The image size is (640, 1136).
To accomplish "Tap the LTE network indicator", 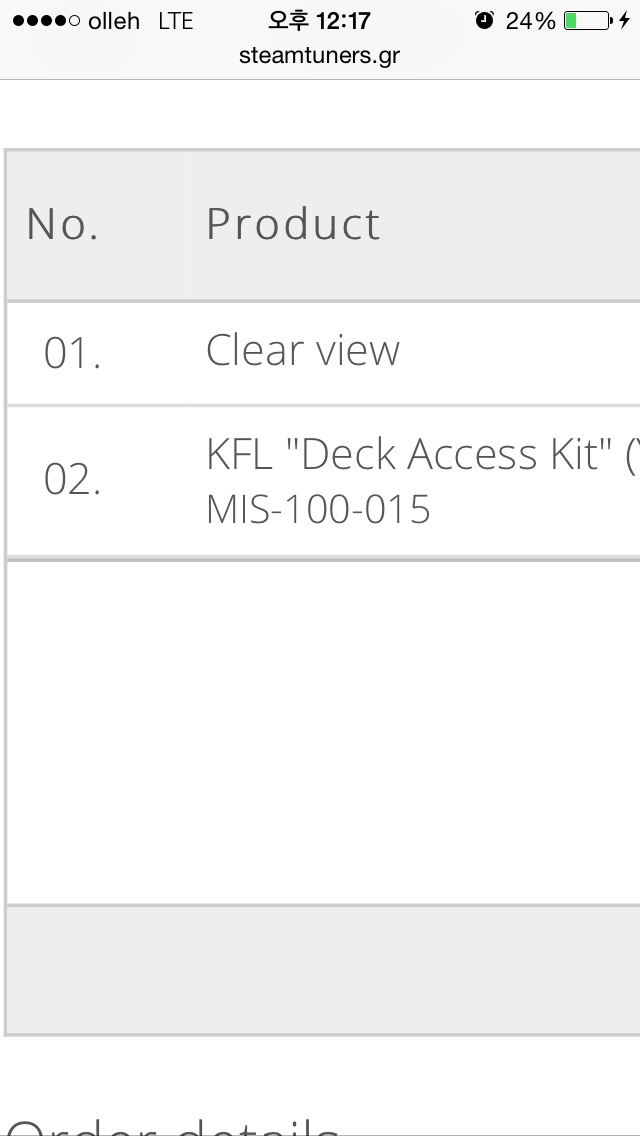I will (176, 21).
